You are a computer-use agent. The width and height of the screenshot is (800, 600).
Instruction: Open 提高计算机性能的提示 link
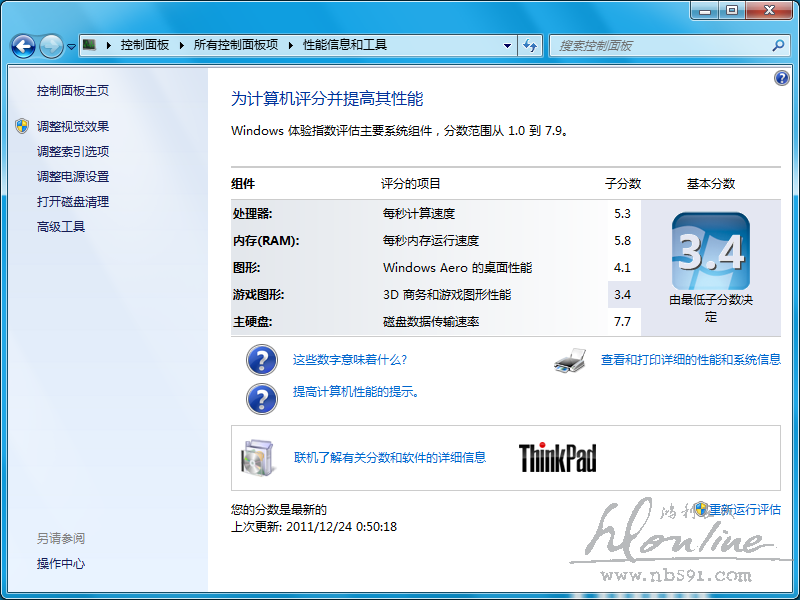(x=356, y=392)
